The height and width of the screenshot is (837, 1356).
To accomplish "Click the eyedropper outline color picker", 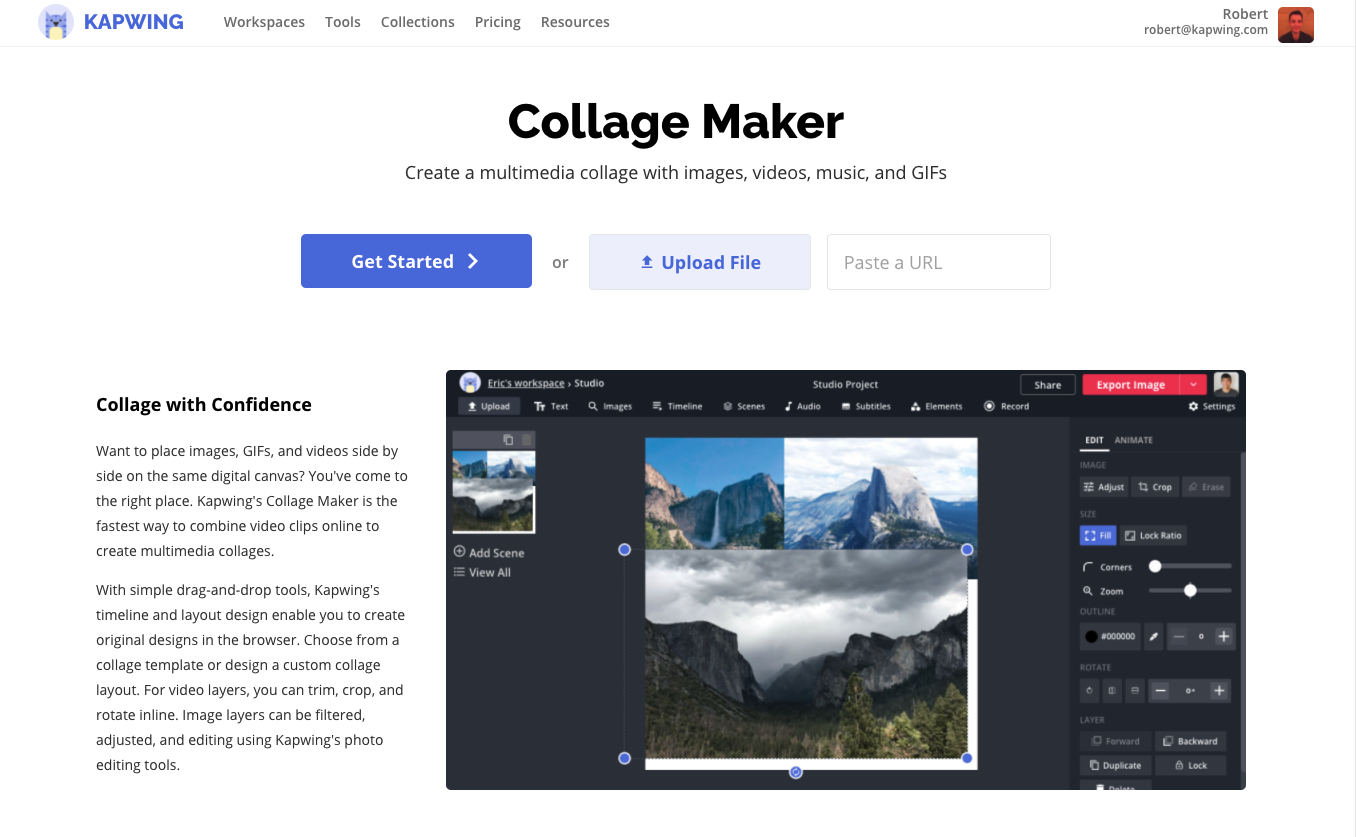I will (x=1153, y=636).
